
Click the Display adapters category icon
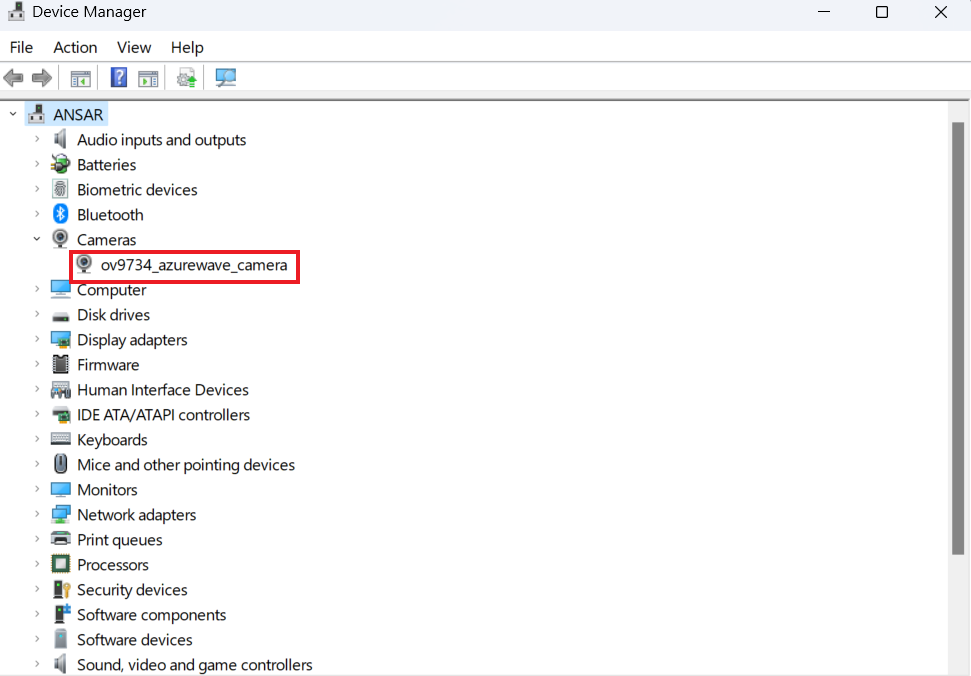pos(60,339)
